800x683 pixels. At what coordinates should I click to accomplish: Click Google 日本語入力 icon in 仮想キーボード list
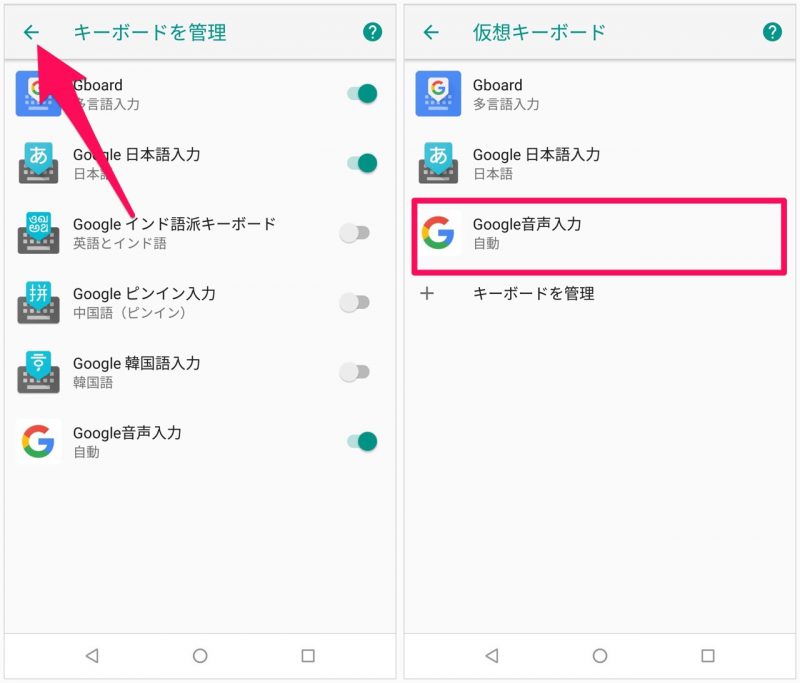[438, 163]
